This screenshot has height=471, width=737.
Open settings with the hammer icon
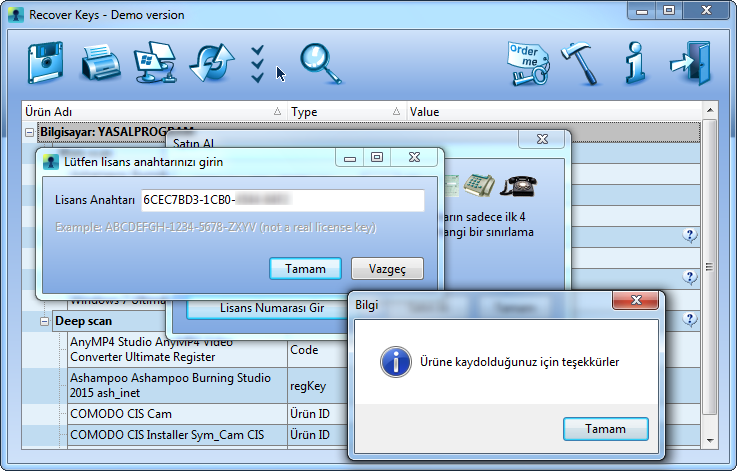(581, 63)
